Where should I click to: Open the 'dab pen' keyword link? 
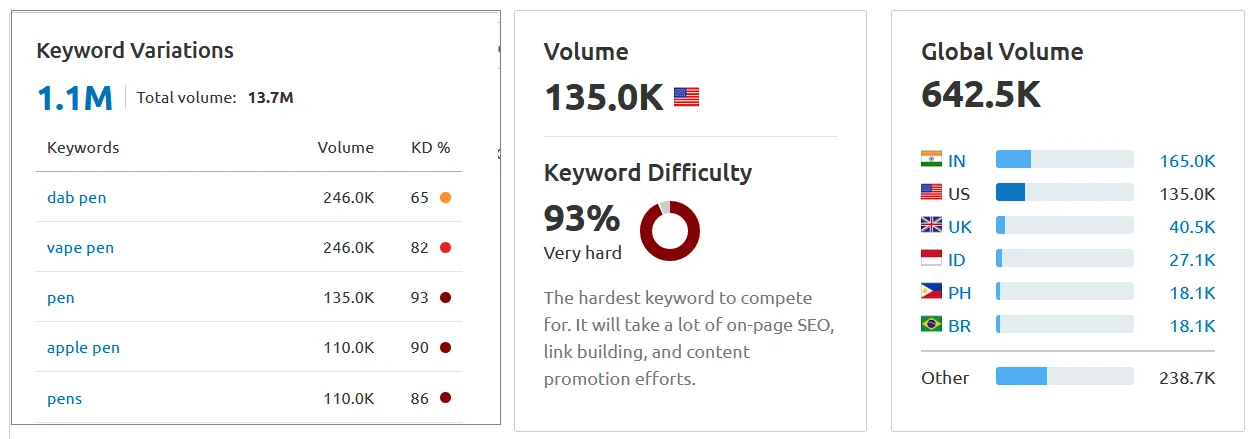tap(76, 198)
